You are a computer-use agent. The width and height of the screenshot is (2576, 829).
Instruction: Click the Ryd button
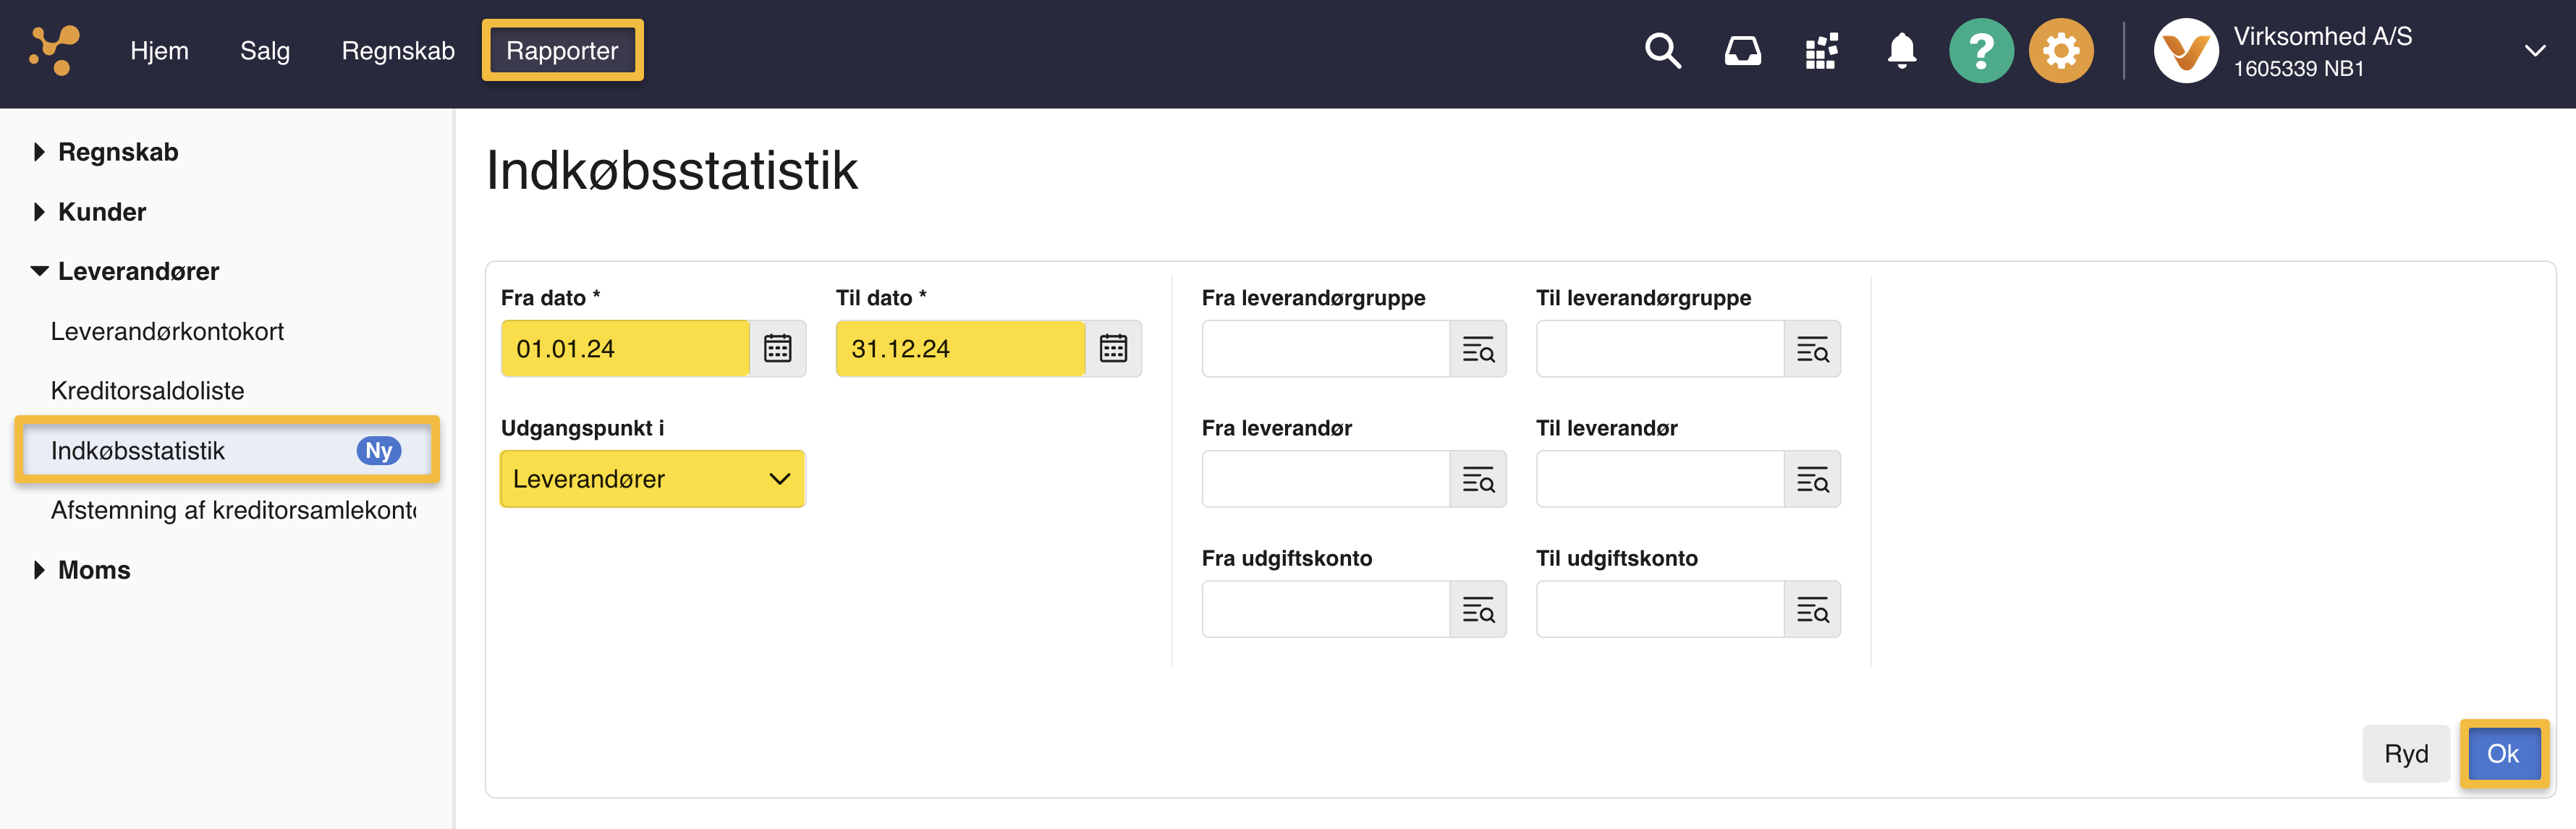click(2405, 753)
